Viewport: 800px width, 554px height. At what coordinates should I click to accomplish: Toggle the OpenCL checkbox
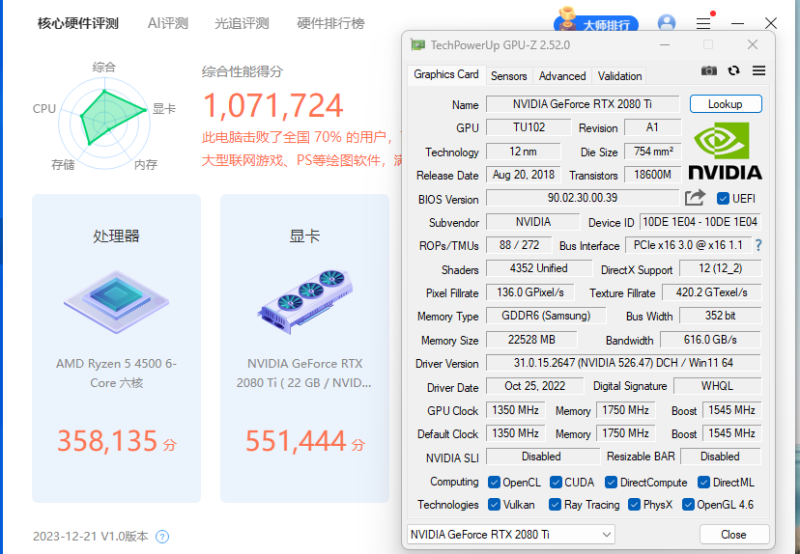tap(494, 482)
